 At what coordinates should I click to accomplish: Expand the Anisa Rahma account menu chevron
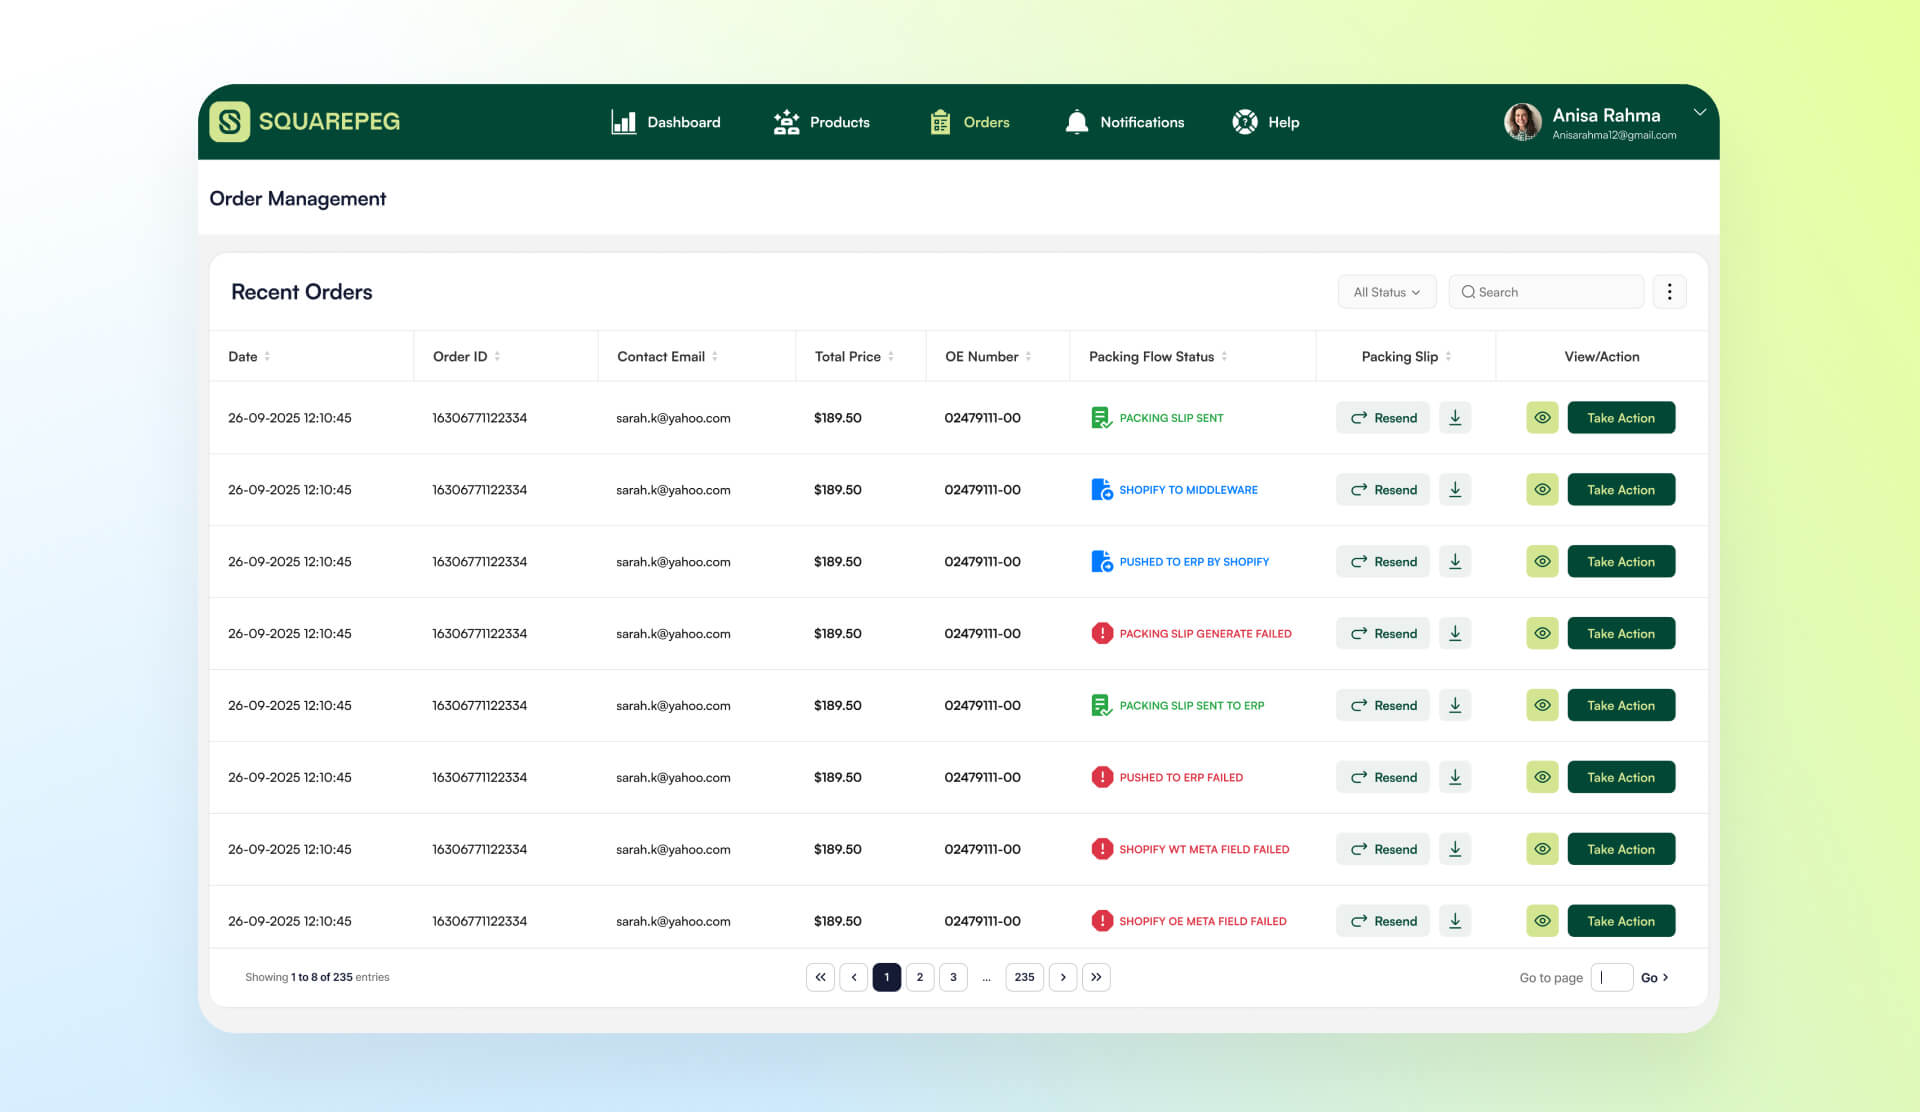click(1699, 112)
